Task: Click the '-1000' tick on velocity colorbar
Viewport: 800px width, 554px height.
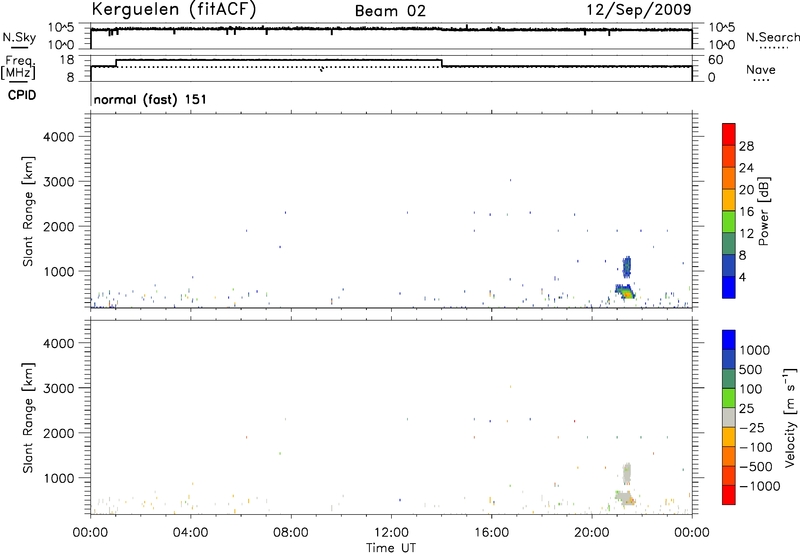Action: pyautogui.click(x=759, y=486)
